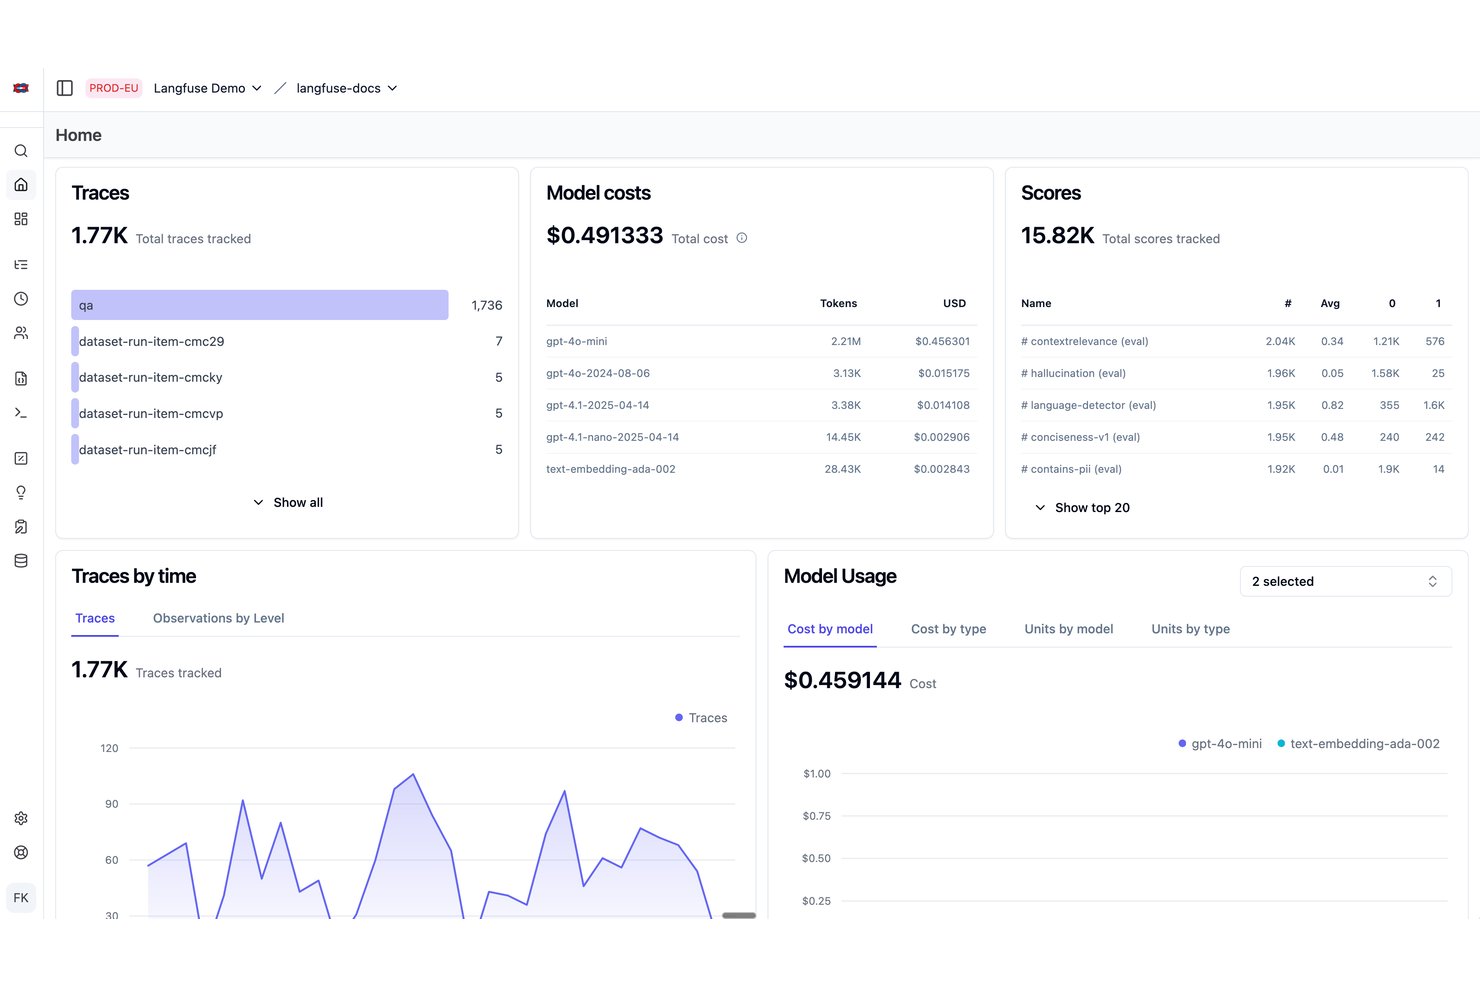Image resolution: width=1480 pixels, height=987 pixels.
Task: Open the 2 selected models dropdown
Action: pos(1346,582)
